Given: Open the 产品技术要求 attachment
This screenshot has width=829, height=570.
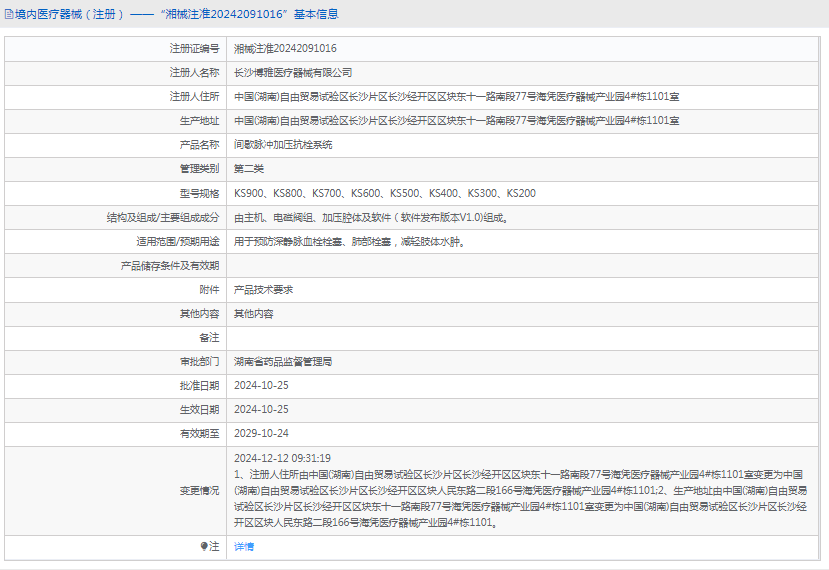Looking at the screenshot, I should click(263, 290).
